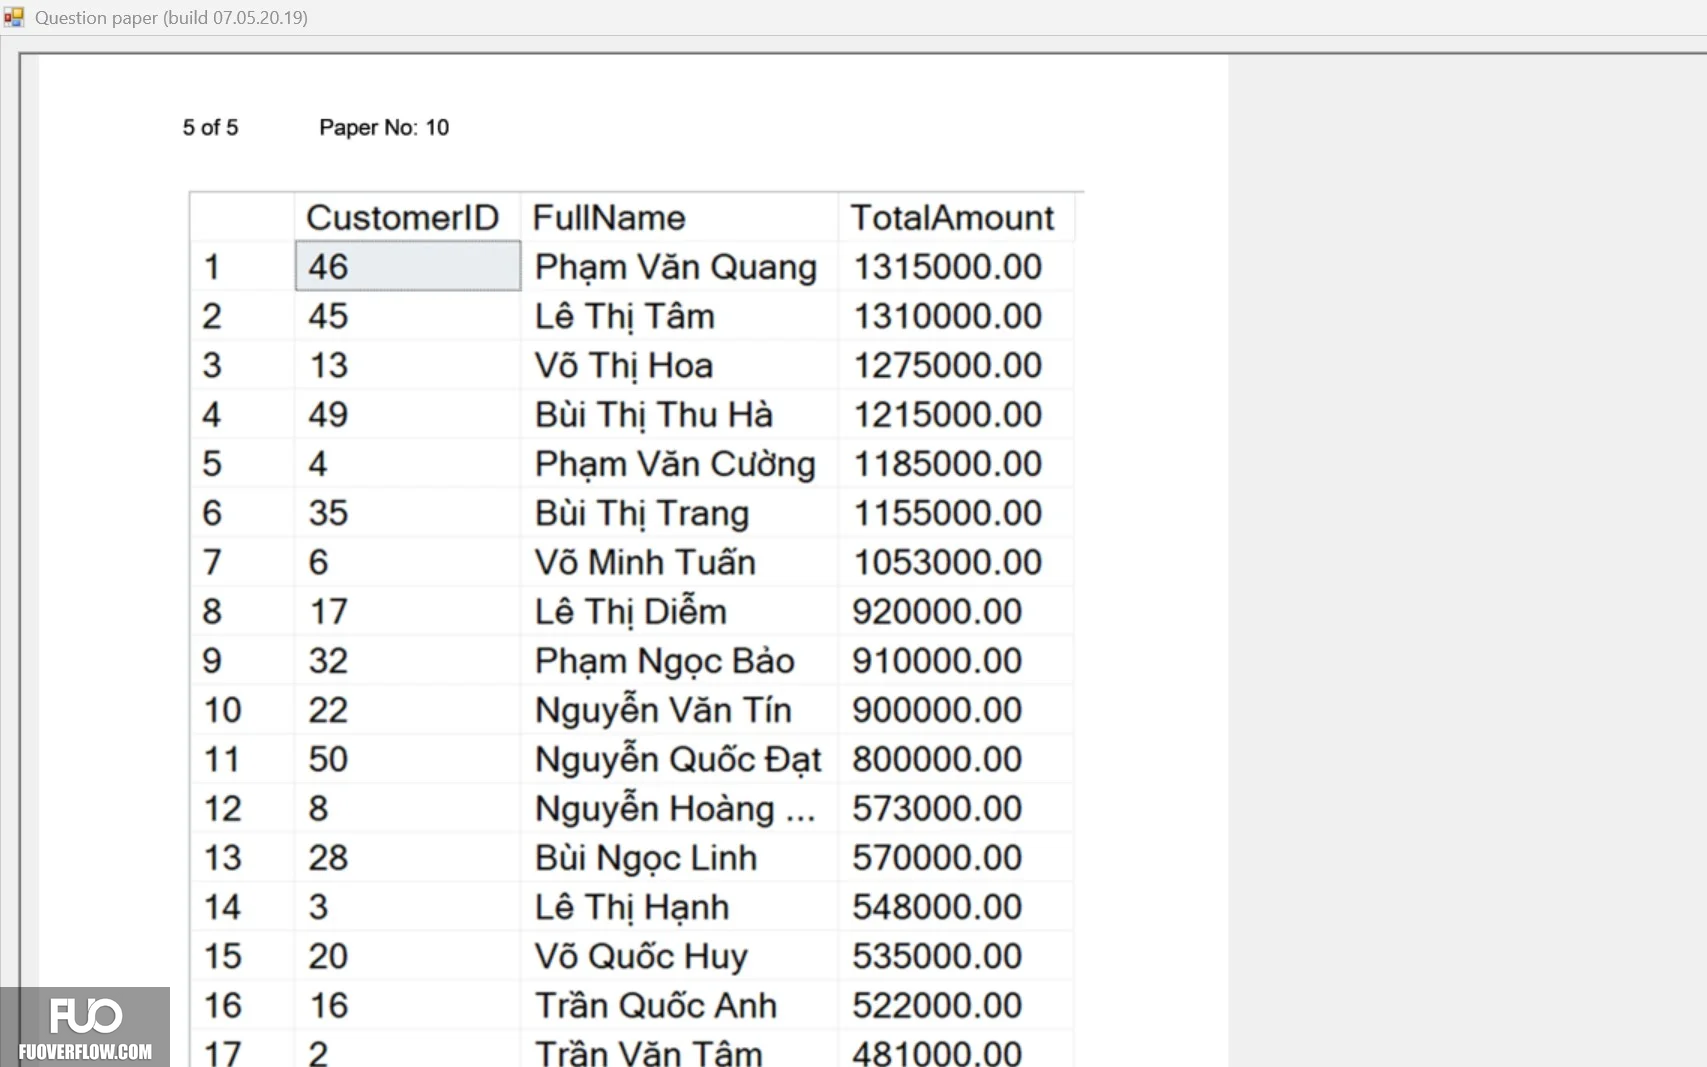Viewport: 1707px width, 1067px height.
Task: Click the truncated Nguyễn Hoàng ... cell
Action: pos(679,808)
